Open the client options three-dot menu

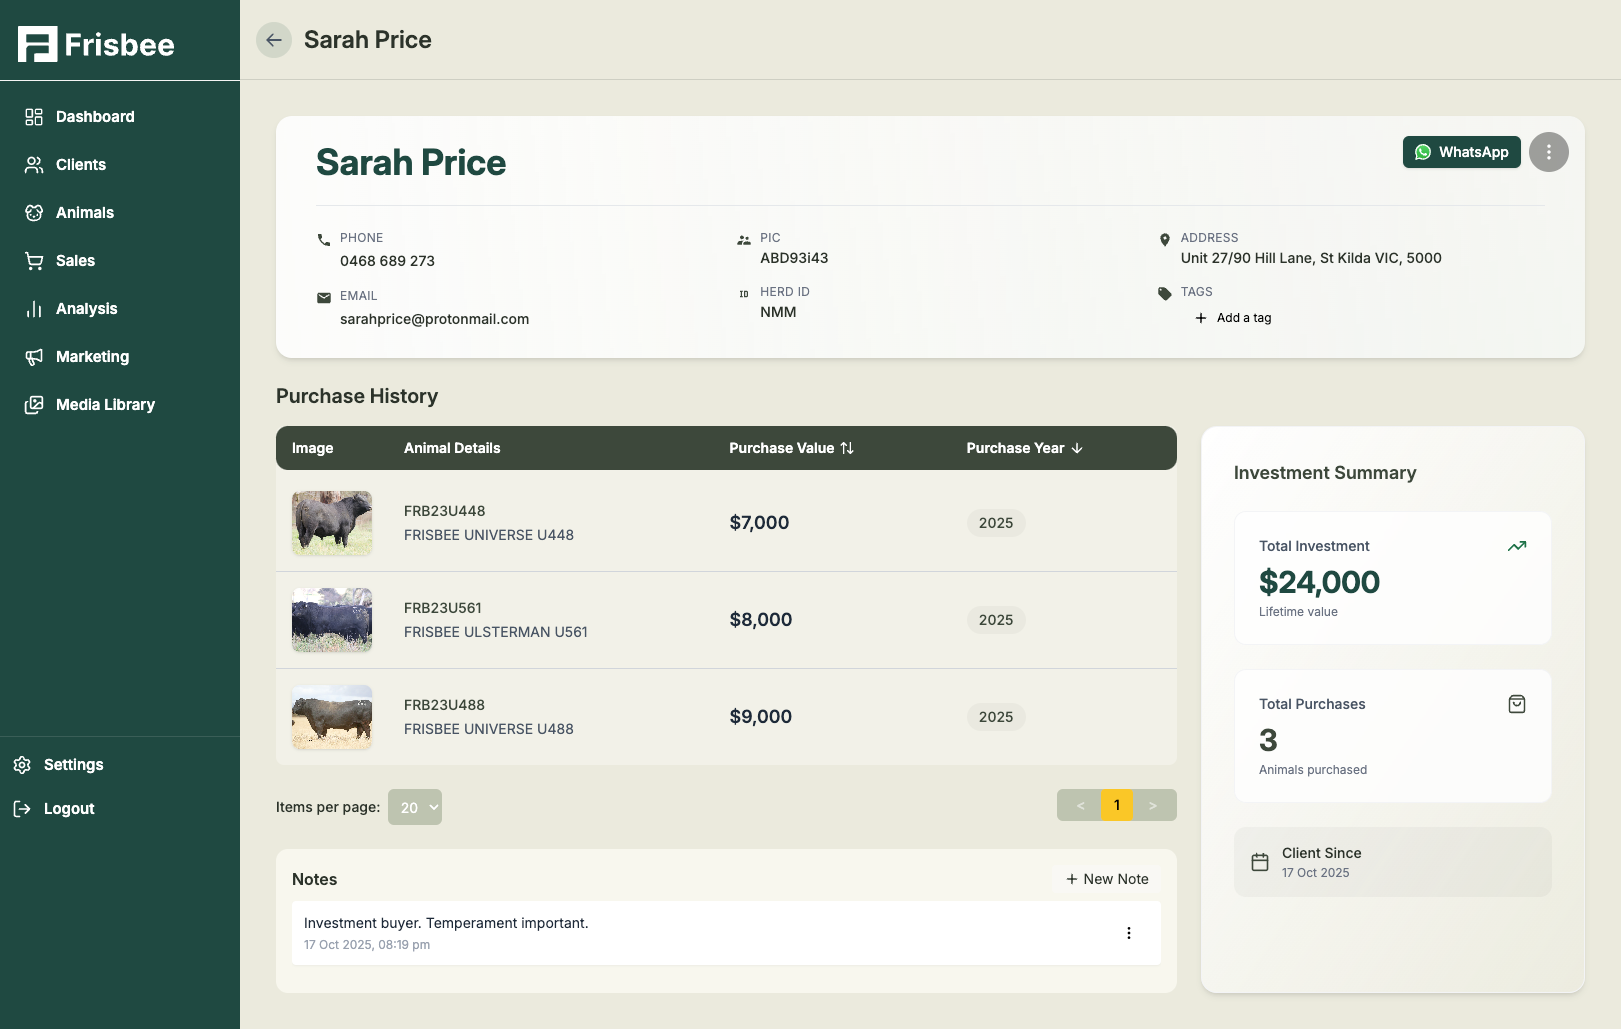1548,152
